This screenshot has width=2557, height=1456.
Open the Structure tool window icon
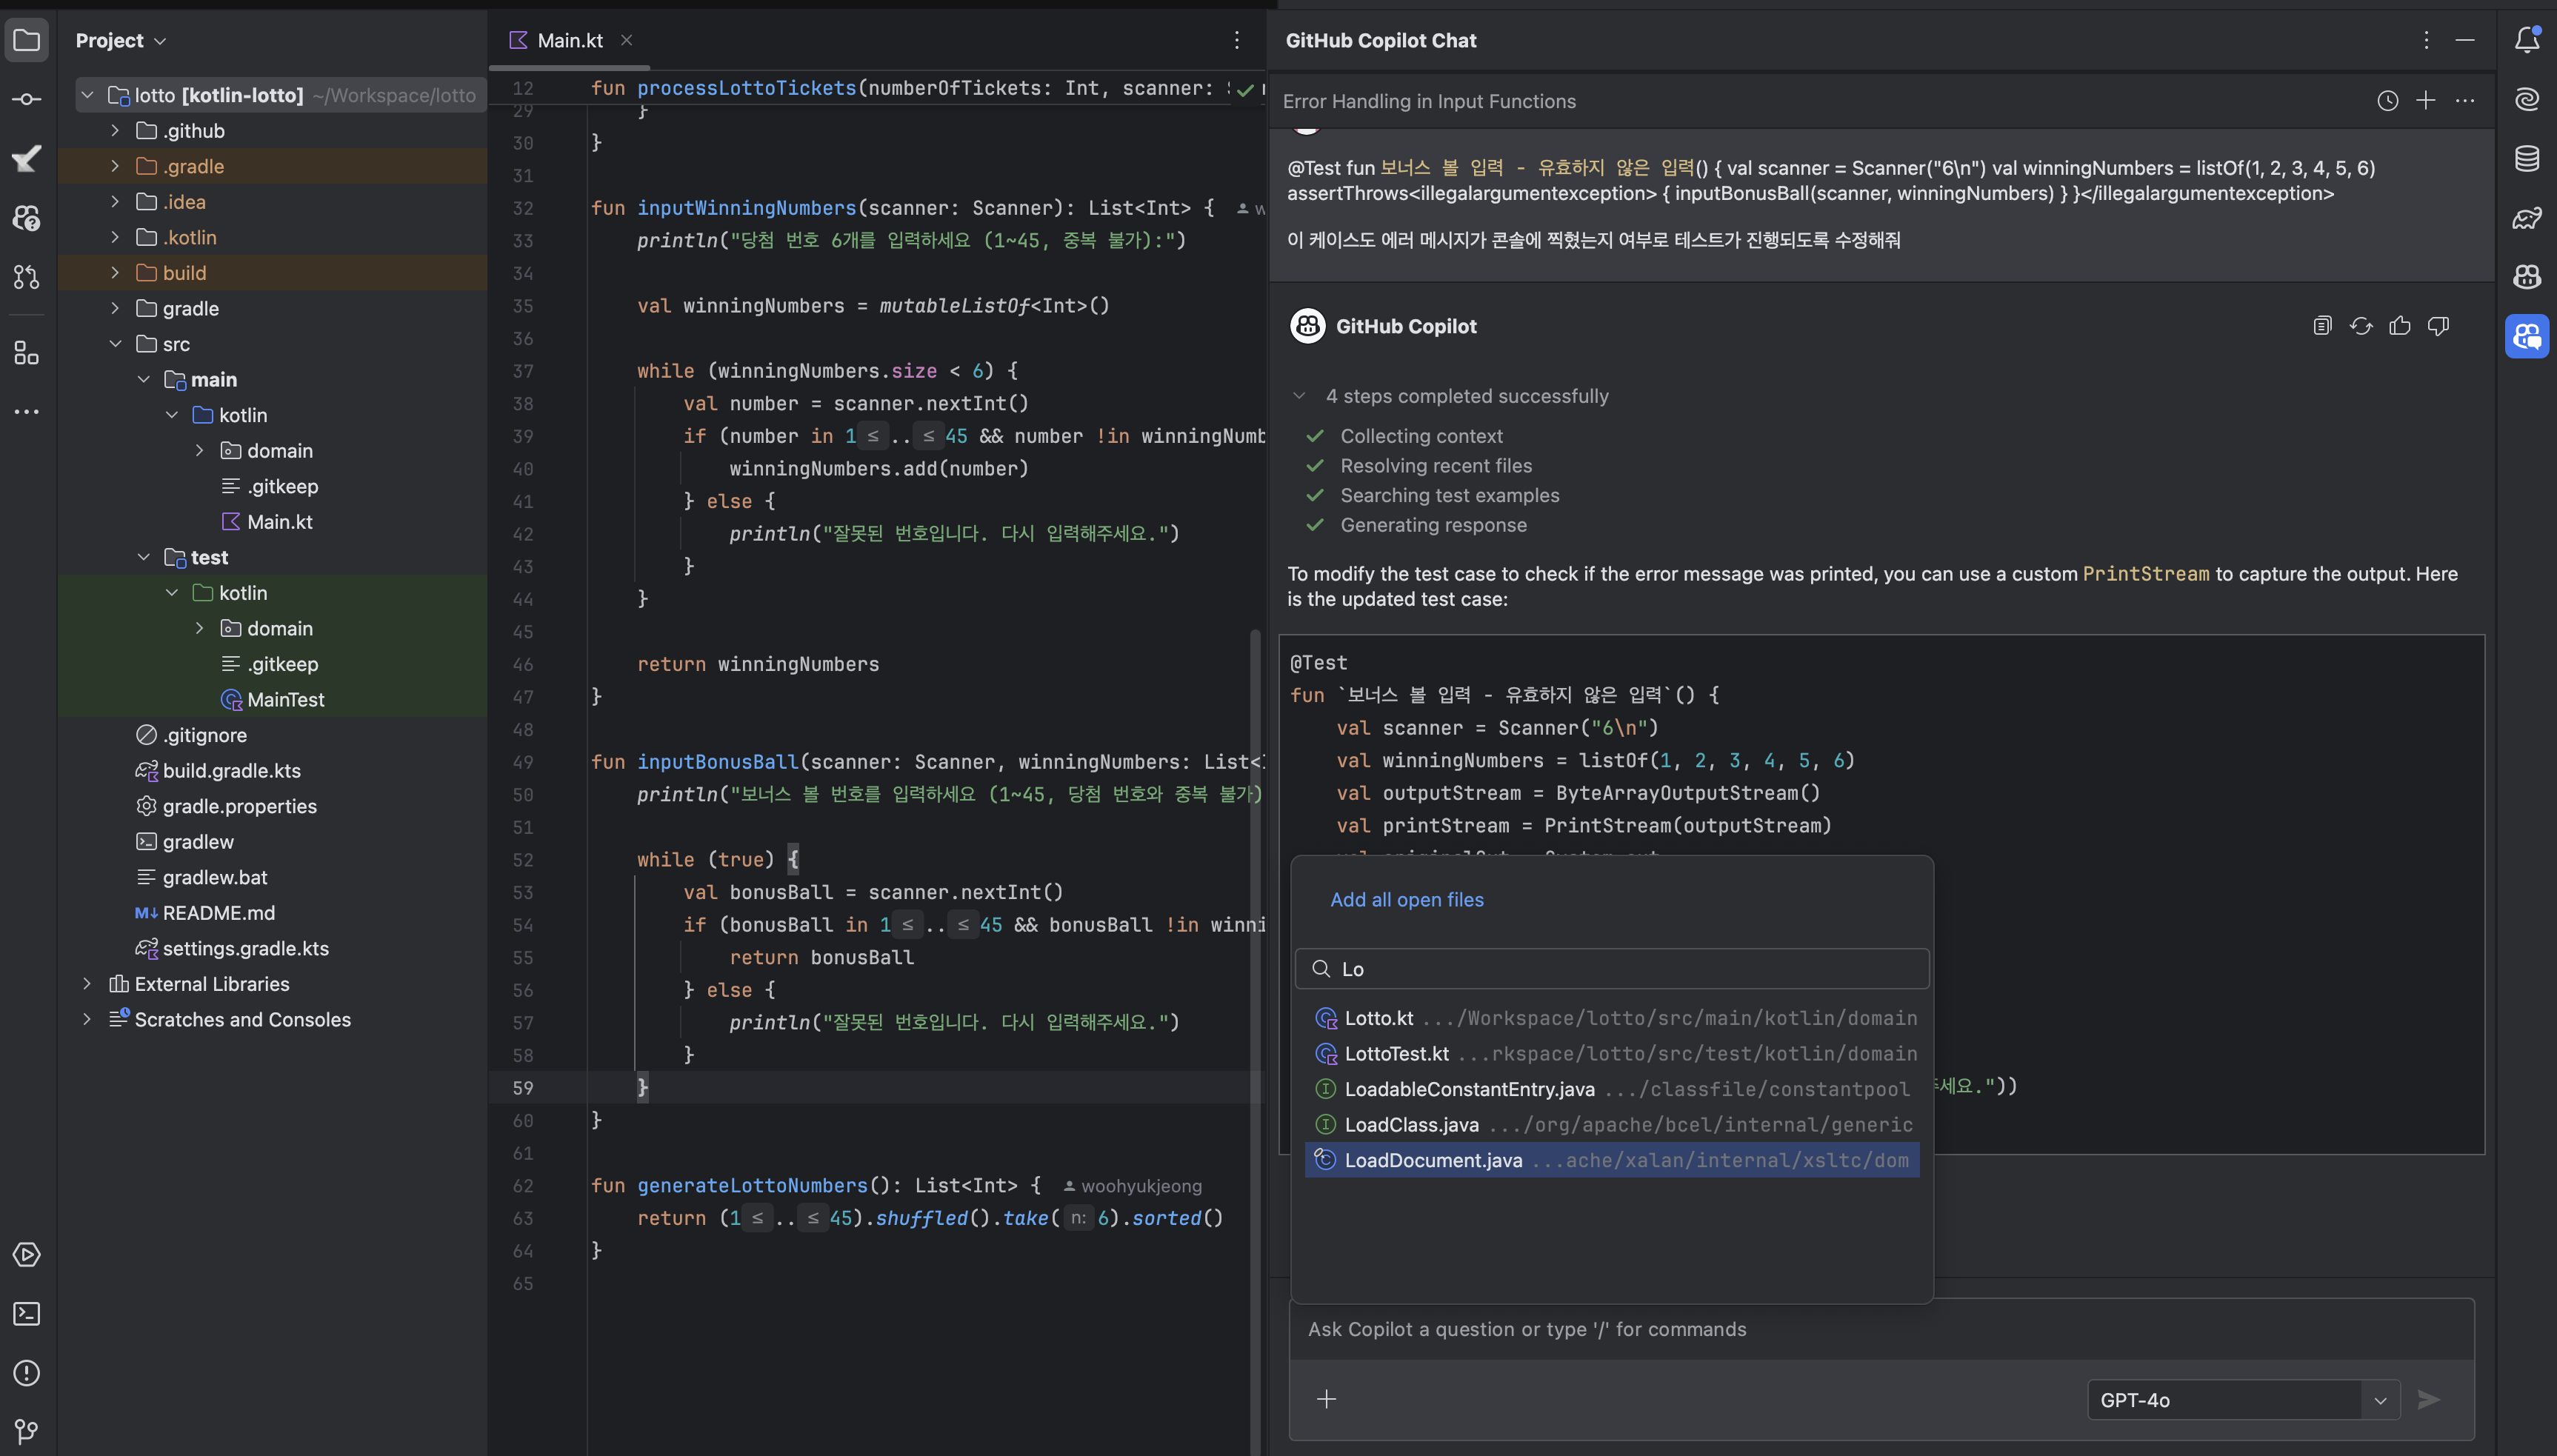pyautogui.click(x=27, y=352)
